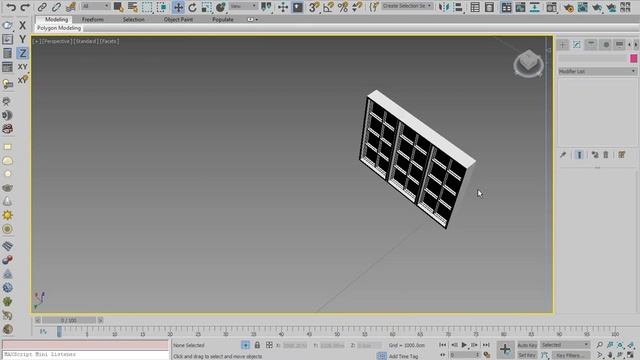Click the Bind to Space Warp icon

71,7
